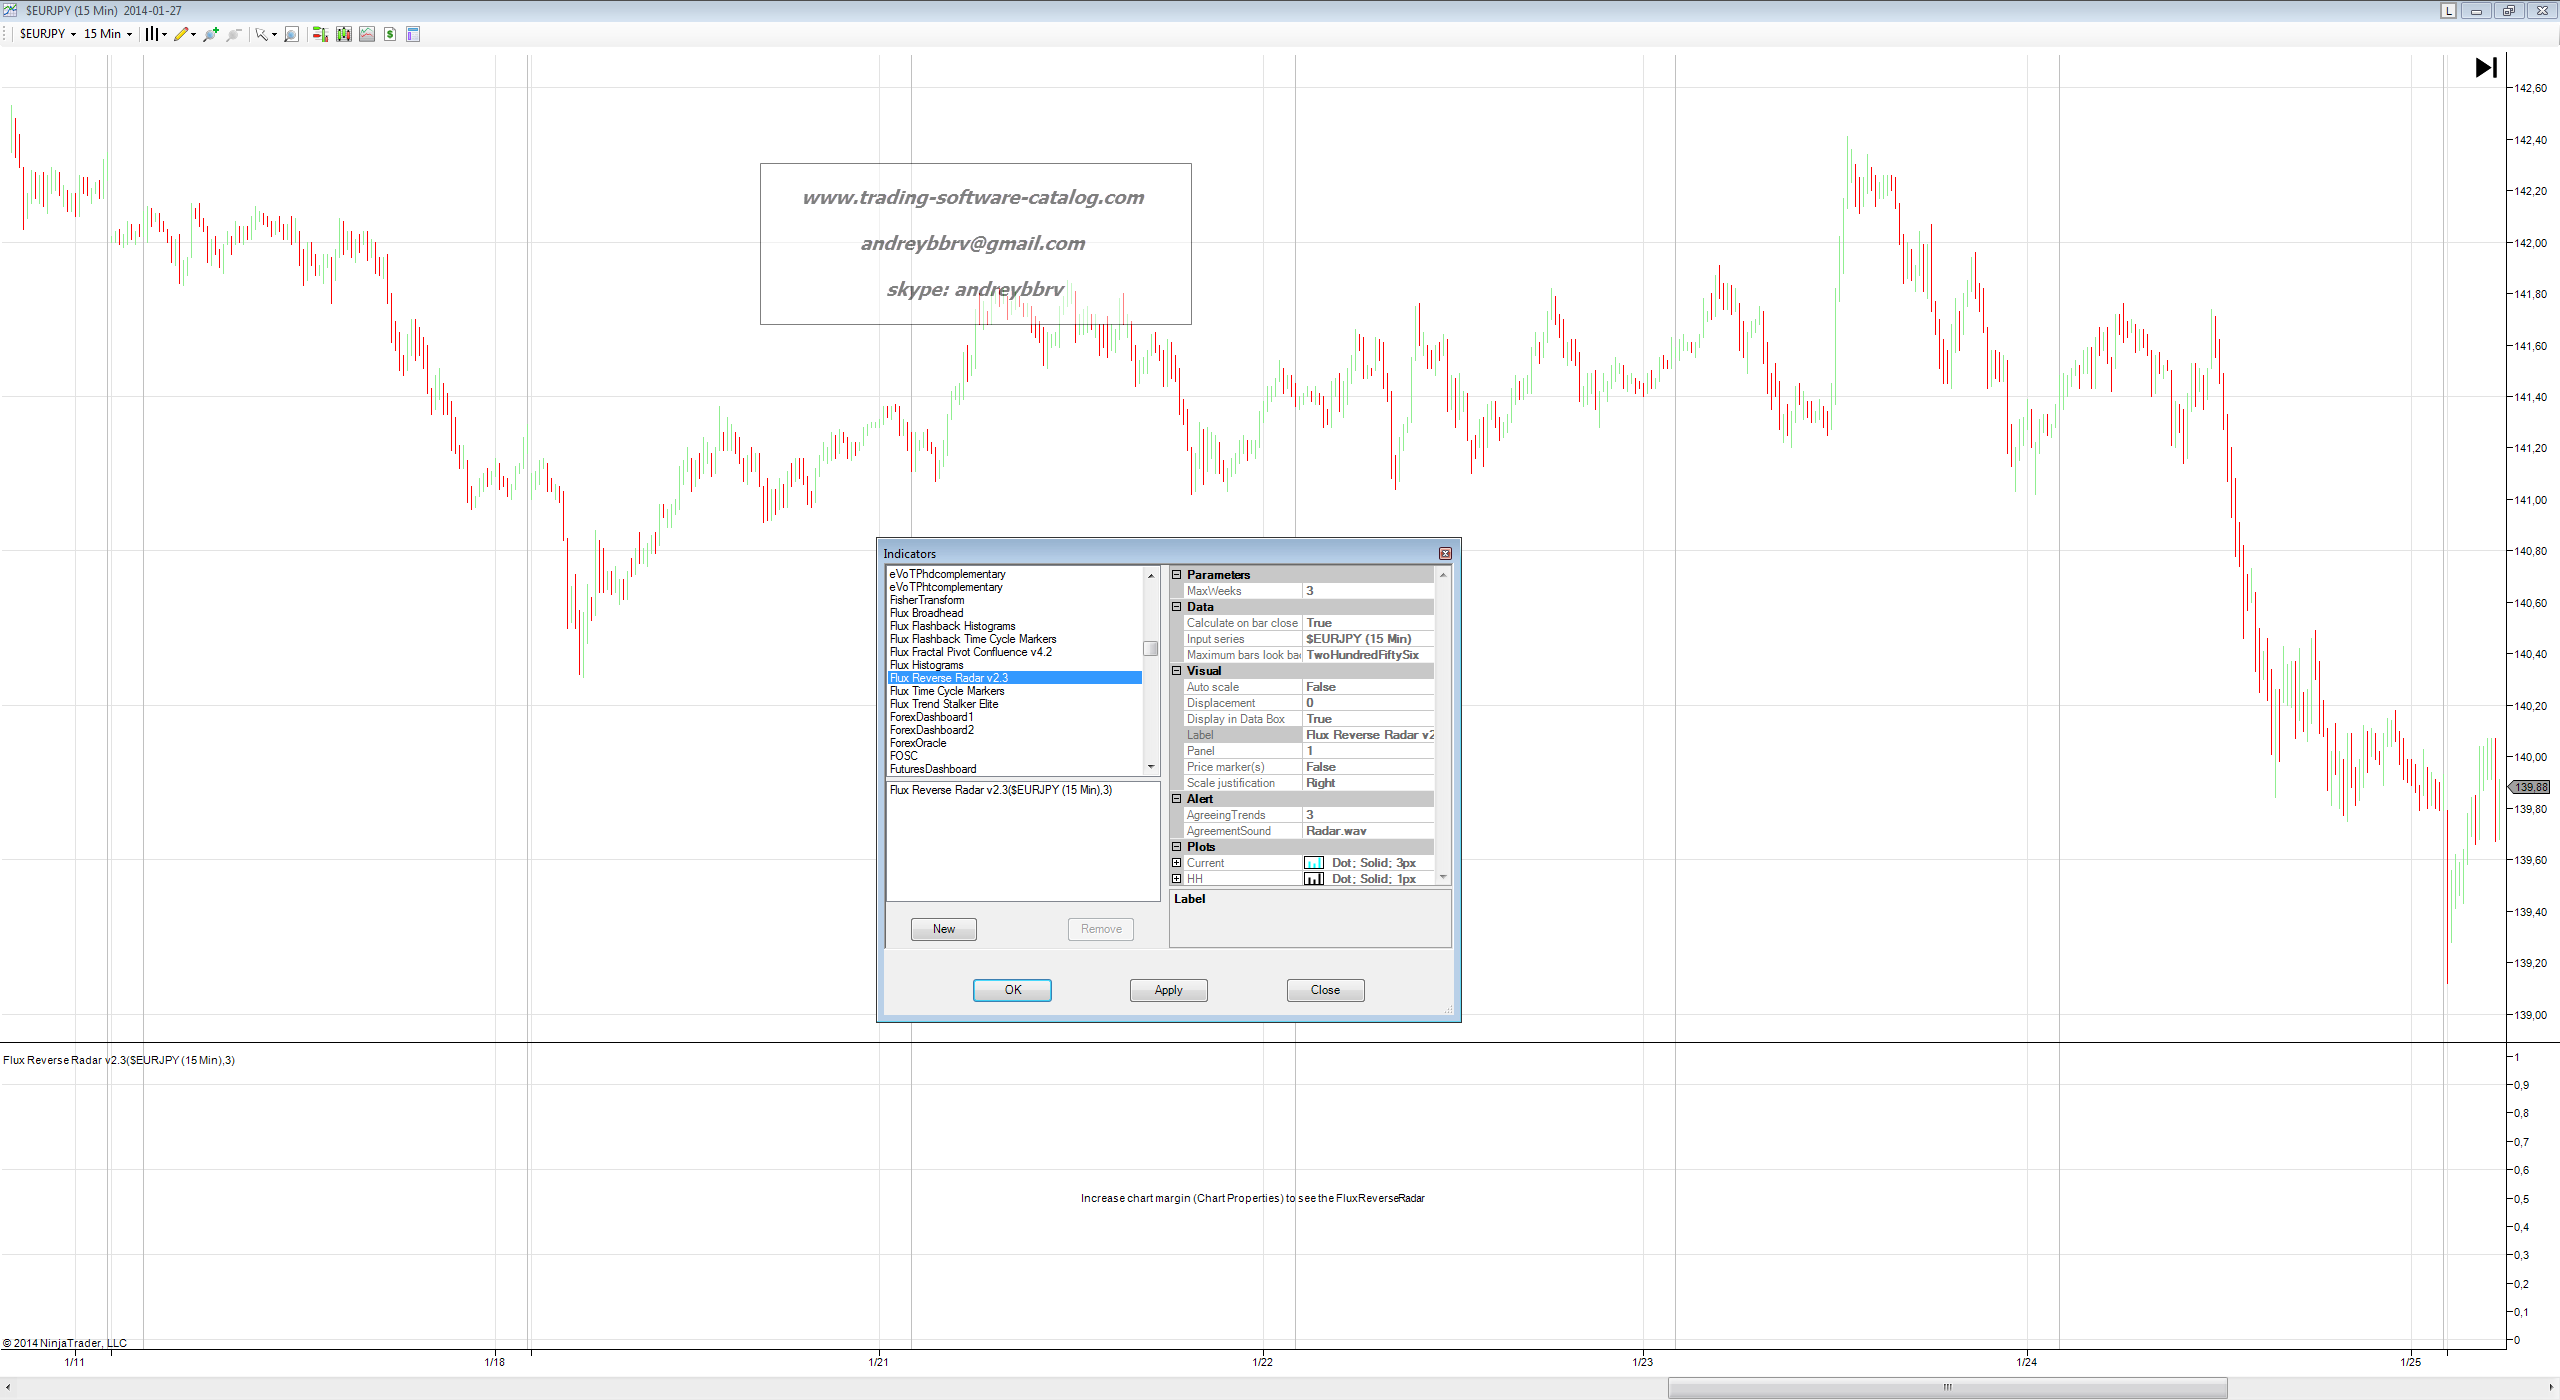Click the Apply button
The image size is (2560, 1400).
(x=1168, y=990)
